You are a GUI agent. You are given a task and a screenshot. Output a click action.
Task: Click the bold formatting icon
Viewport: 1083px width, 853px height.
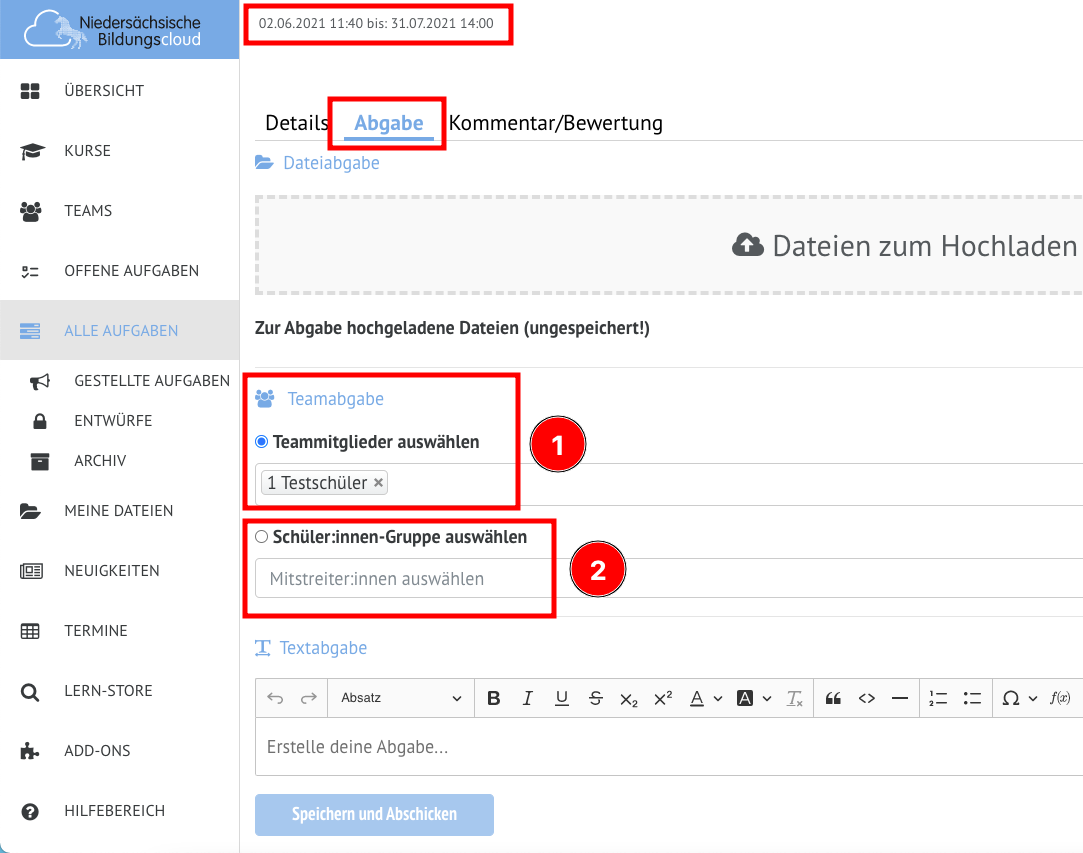493,698
